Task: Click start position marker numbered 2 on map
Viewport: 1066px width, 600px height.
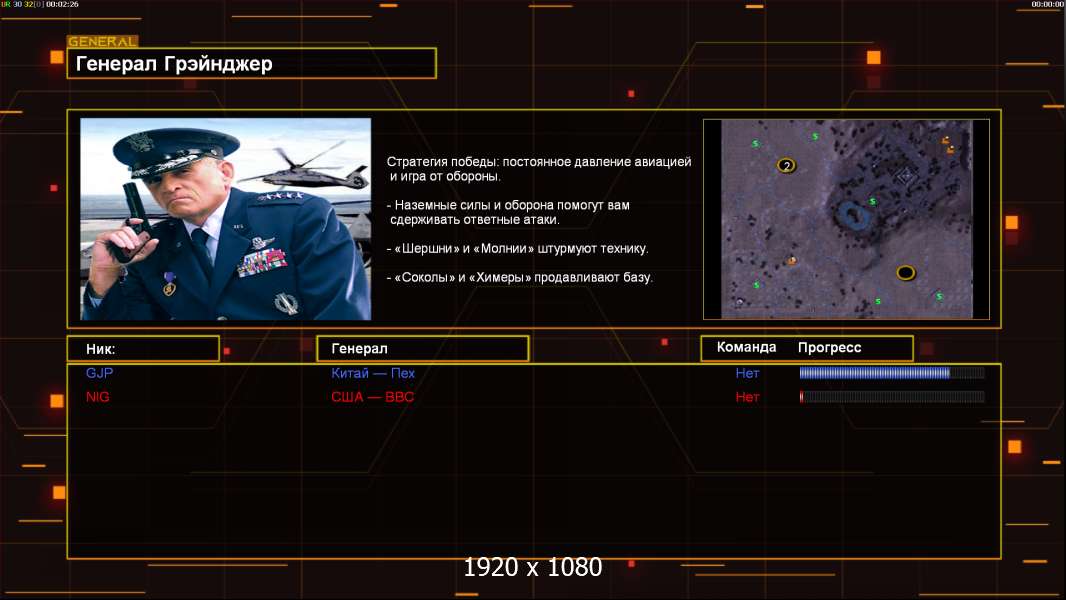Action: click(786, 165)
